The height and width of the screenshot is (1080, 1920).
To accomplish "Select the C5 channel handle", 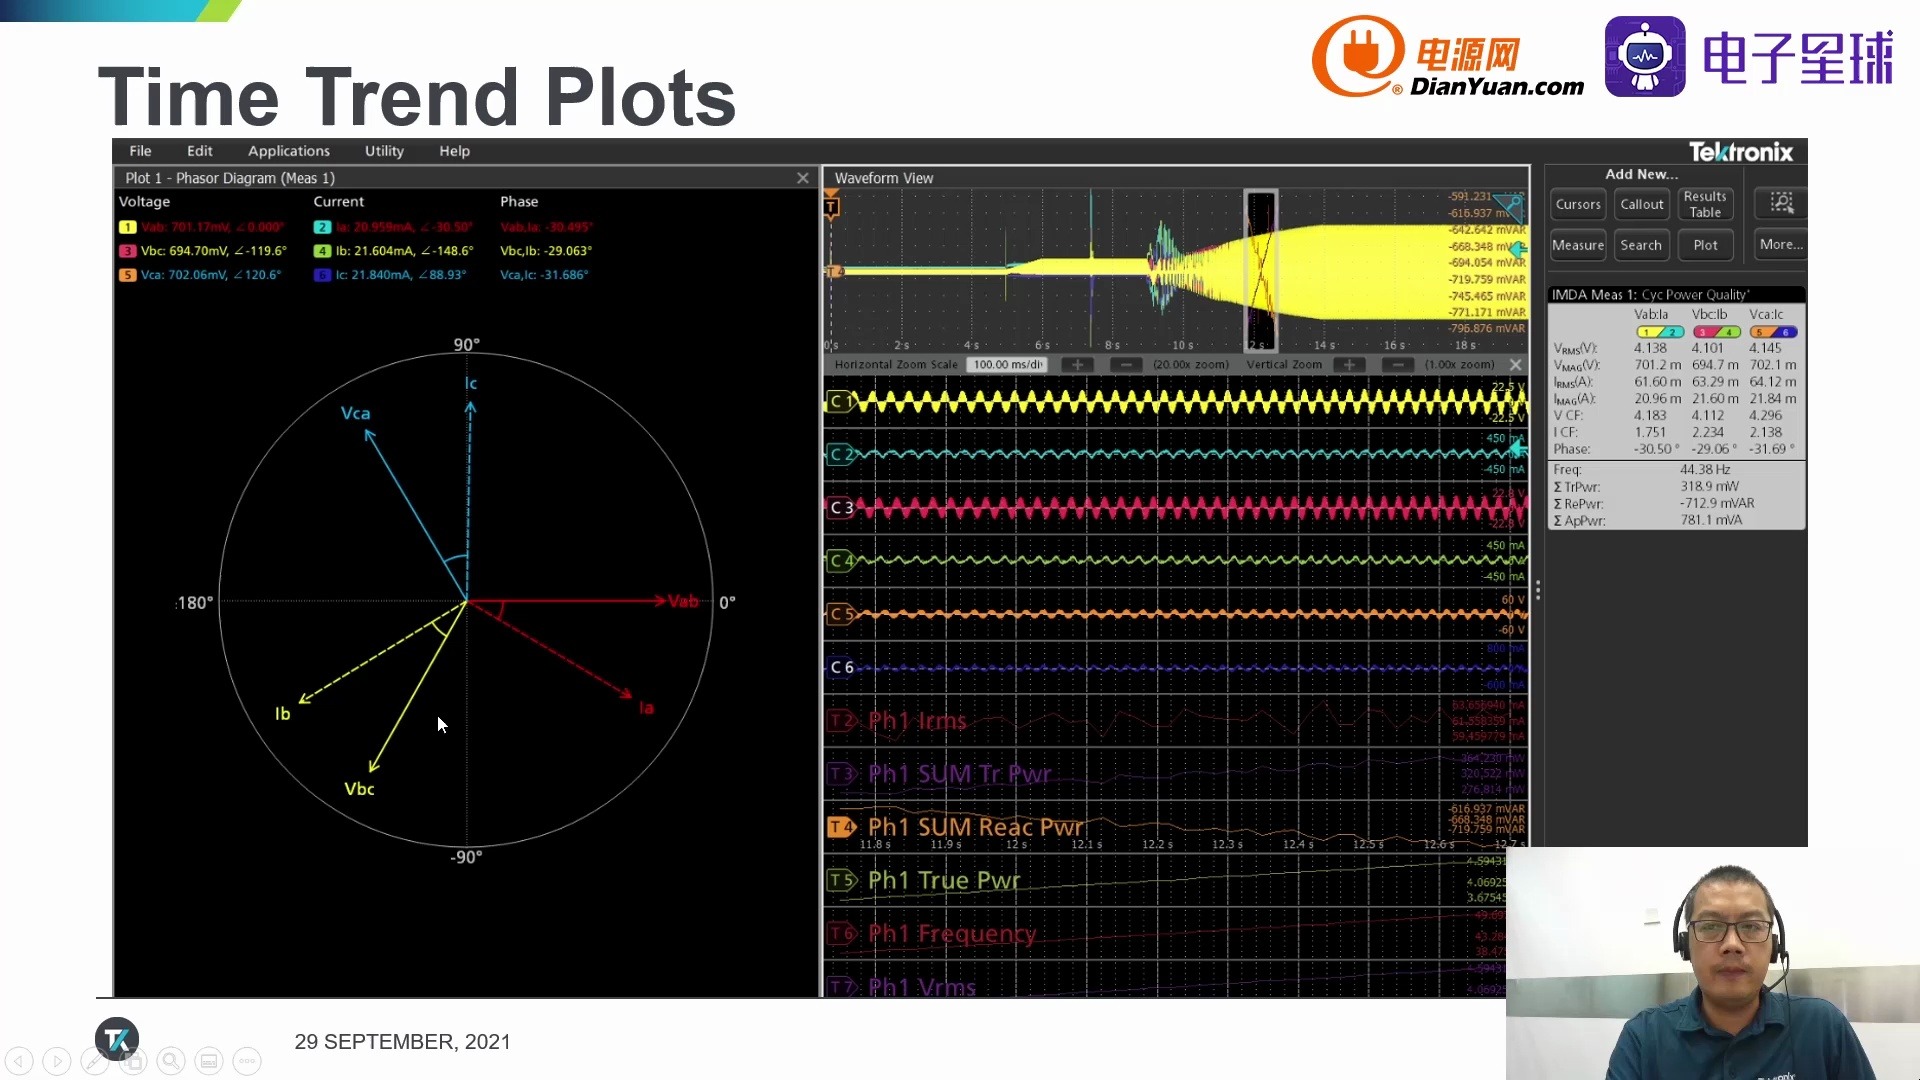I will click(x=841, y=614).
